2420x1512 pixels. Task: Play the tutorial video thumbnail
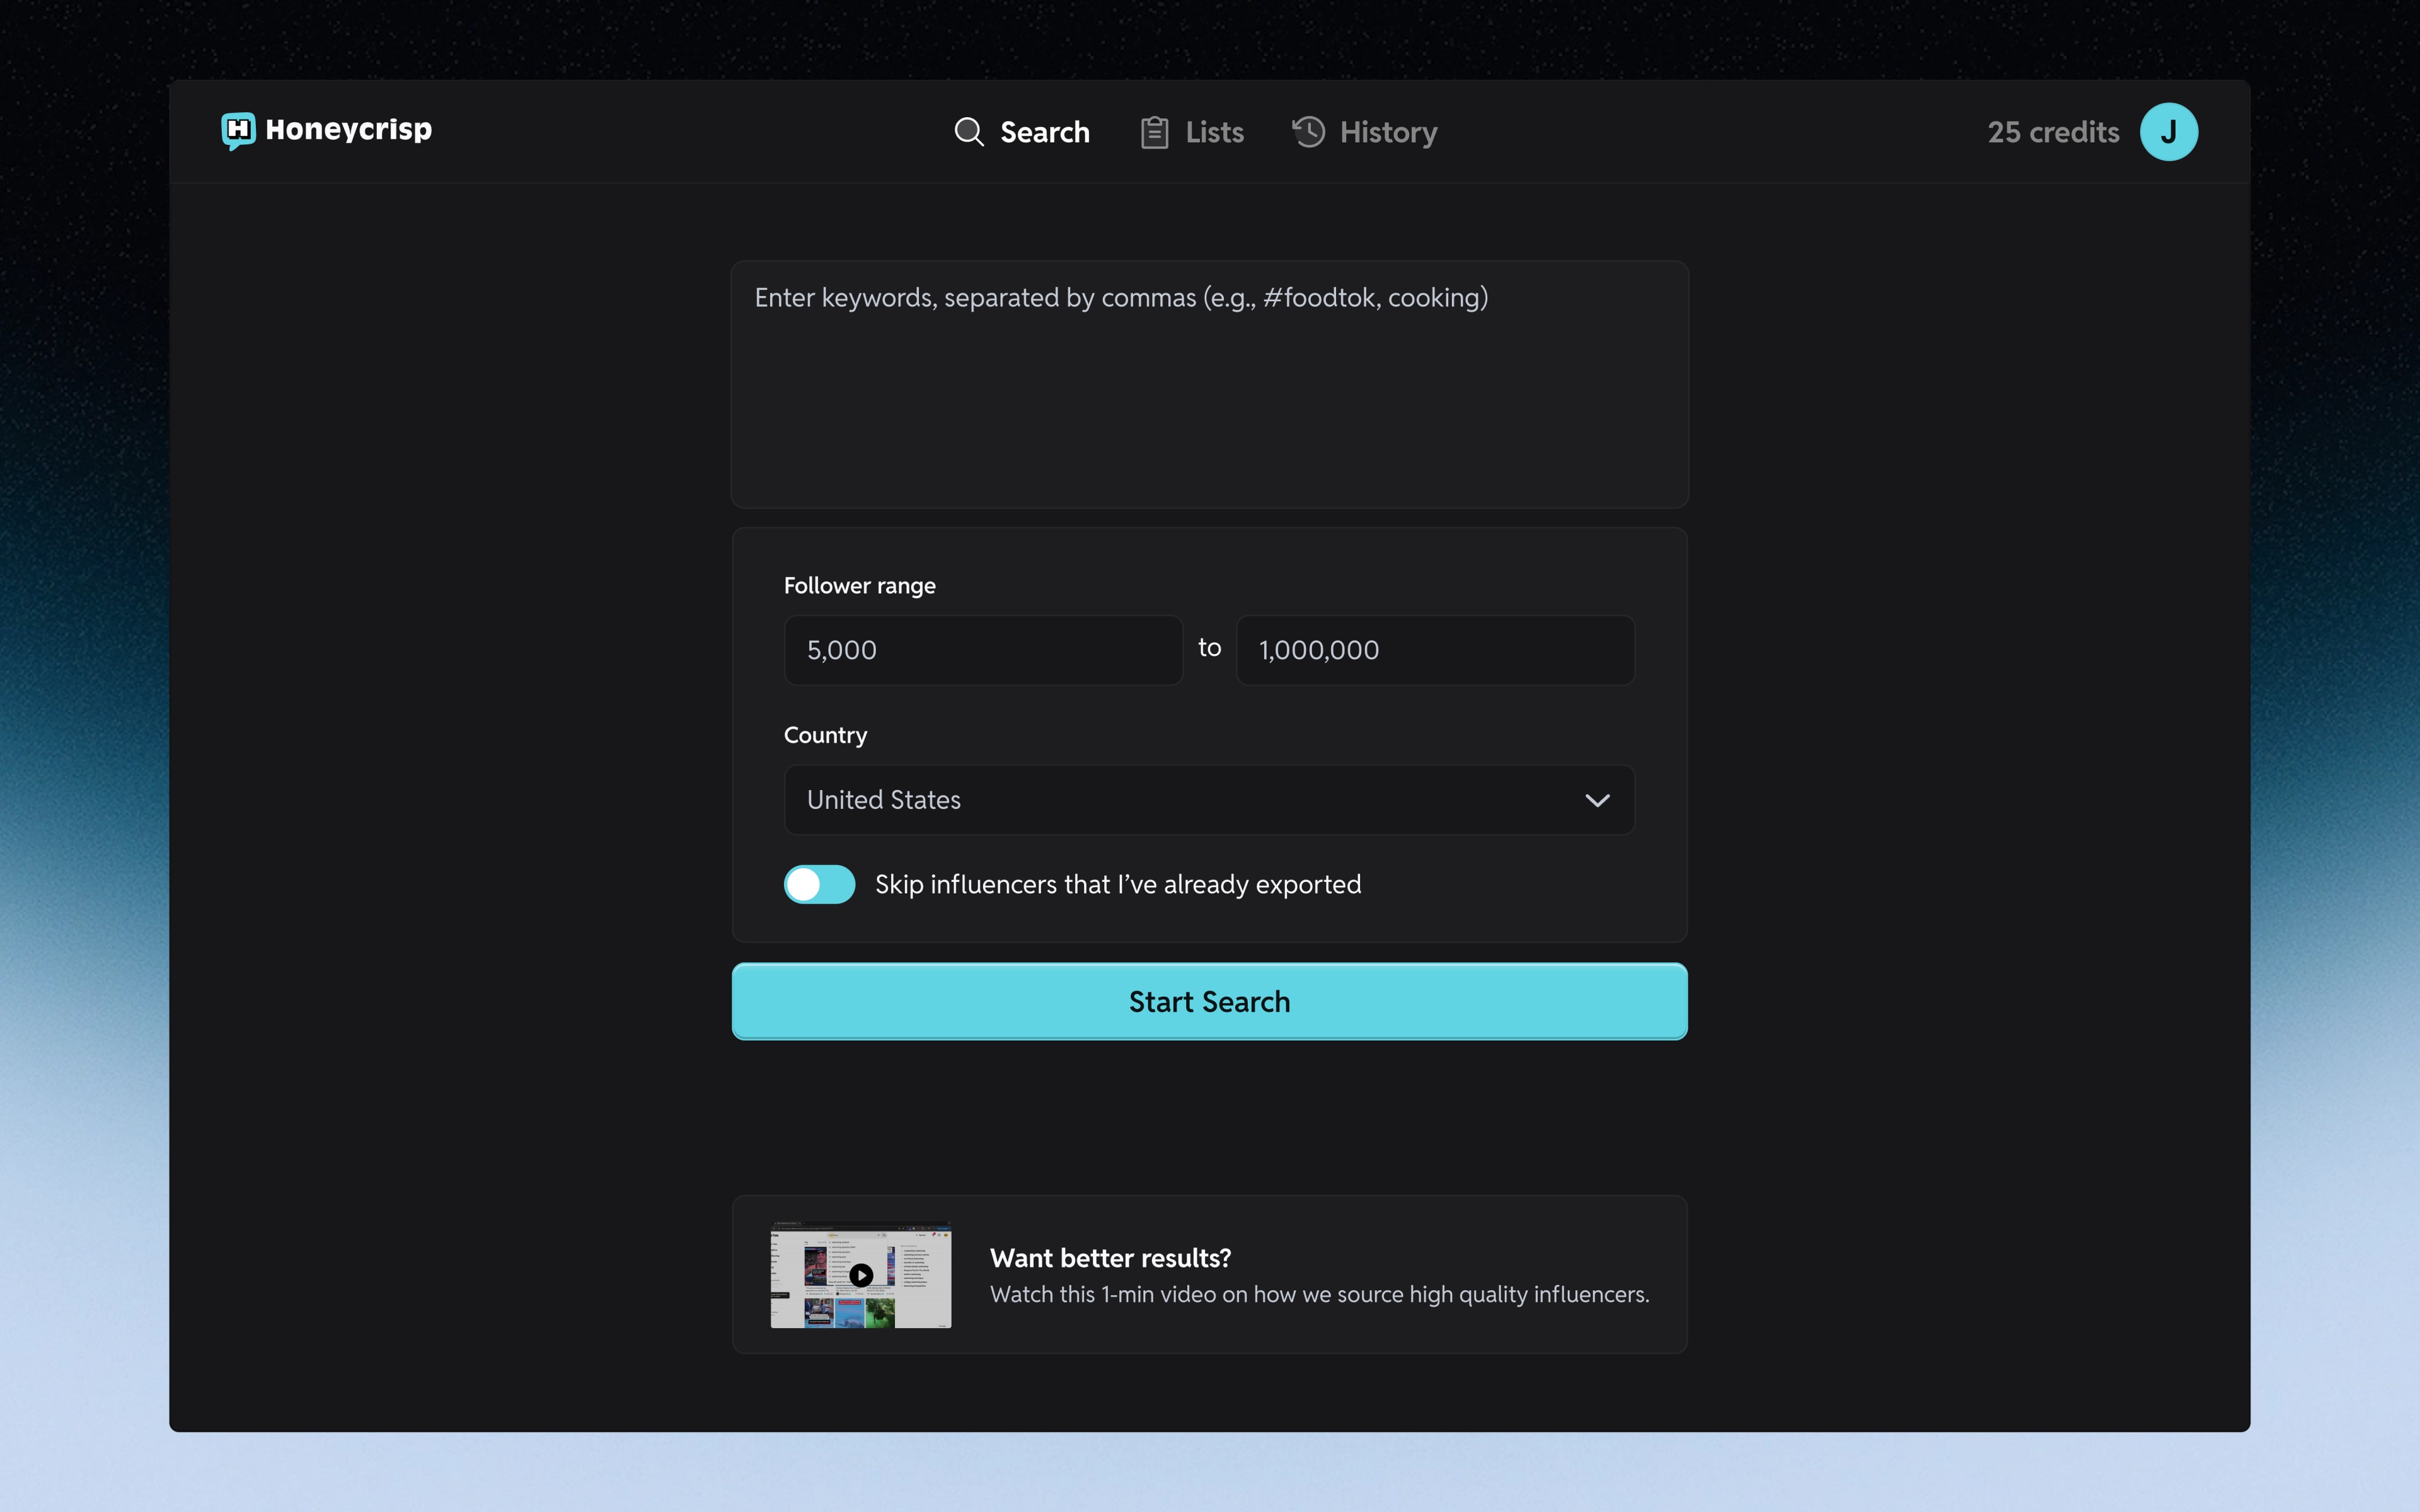click(861, 1274)
